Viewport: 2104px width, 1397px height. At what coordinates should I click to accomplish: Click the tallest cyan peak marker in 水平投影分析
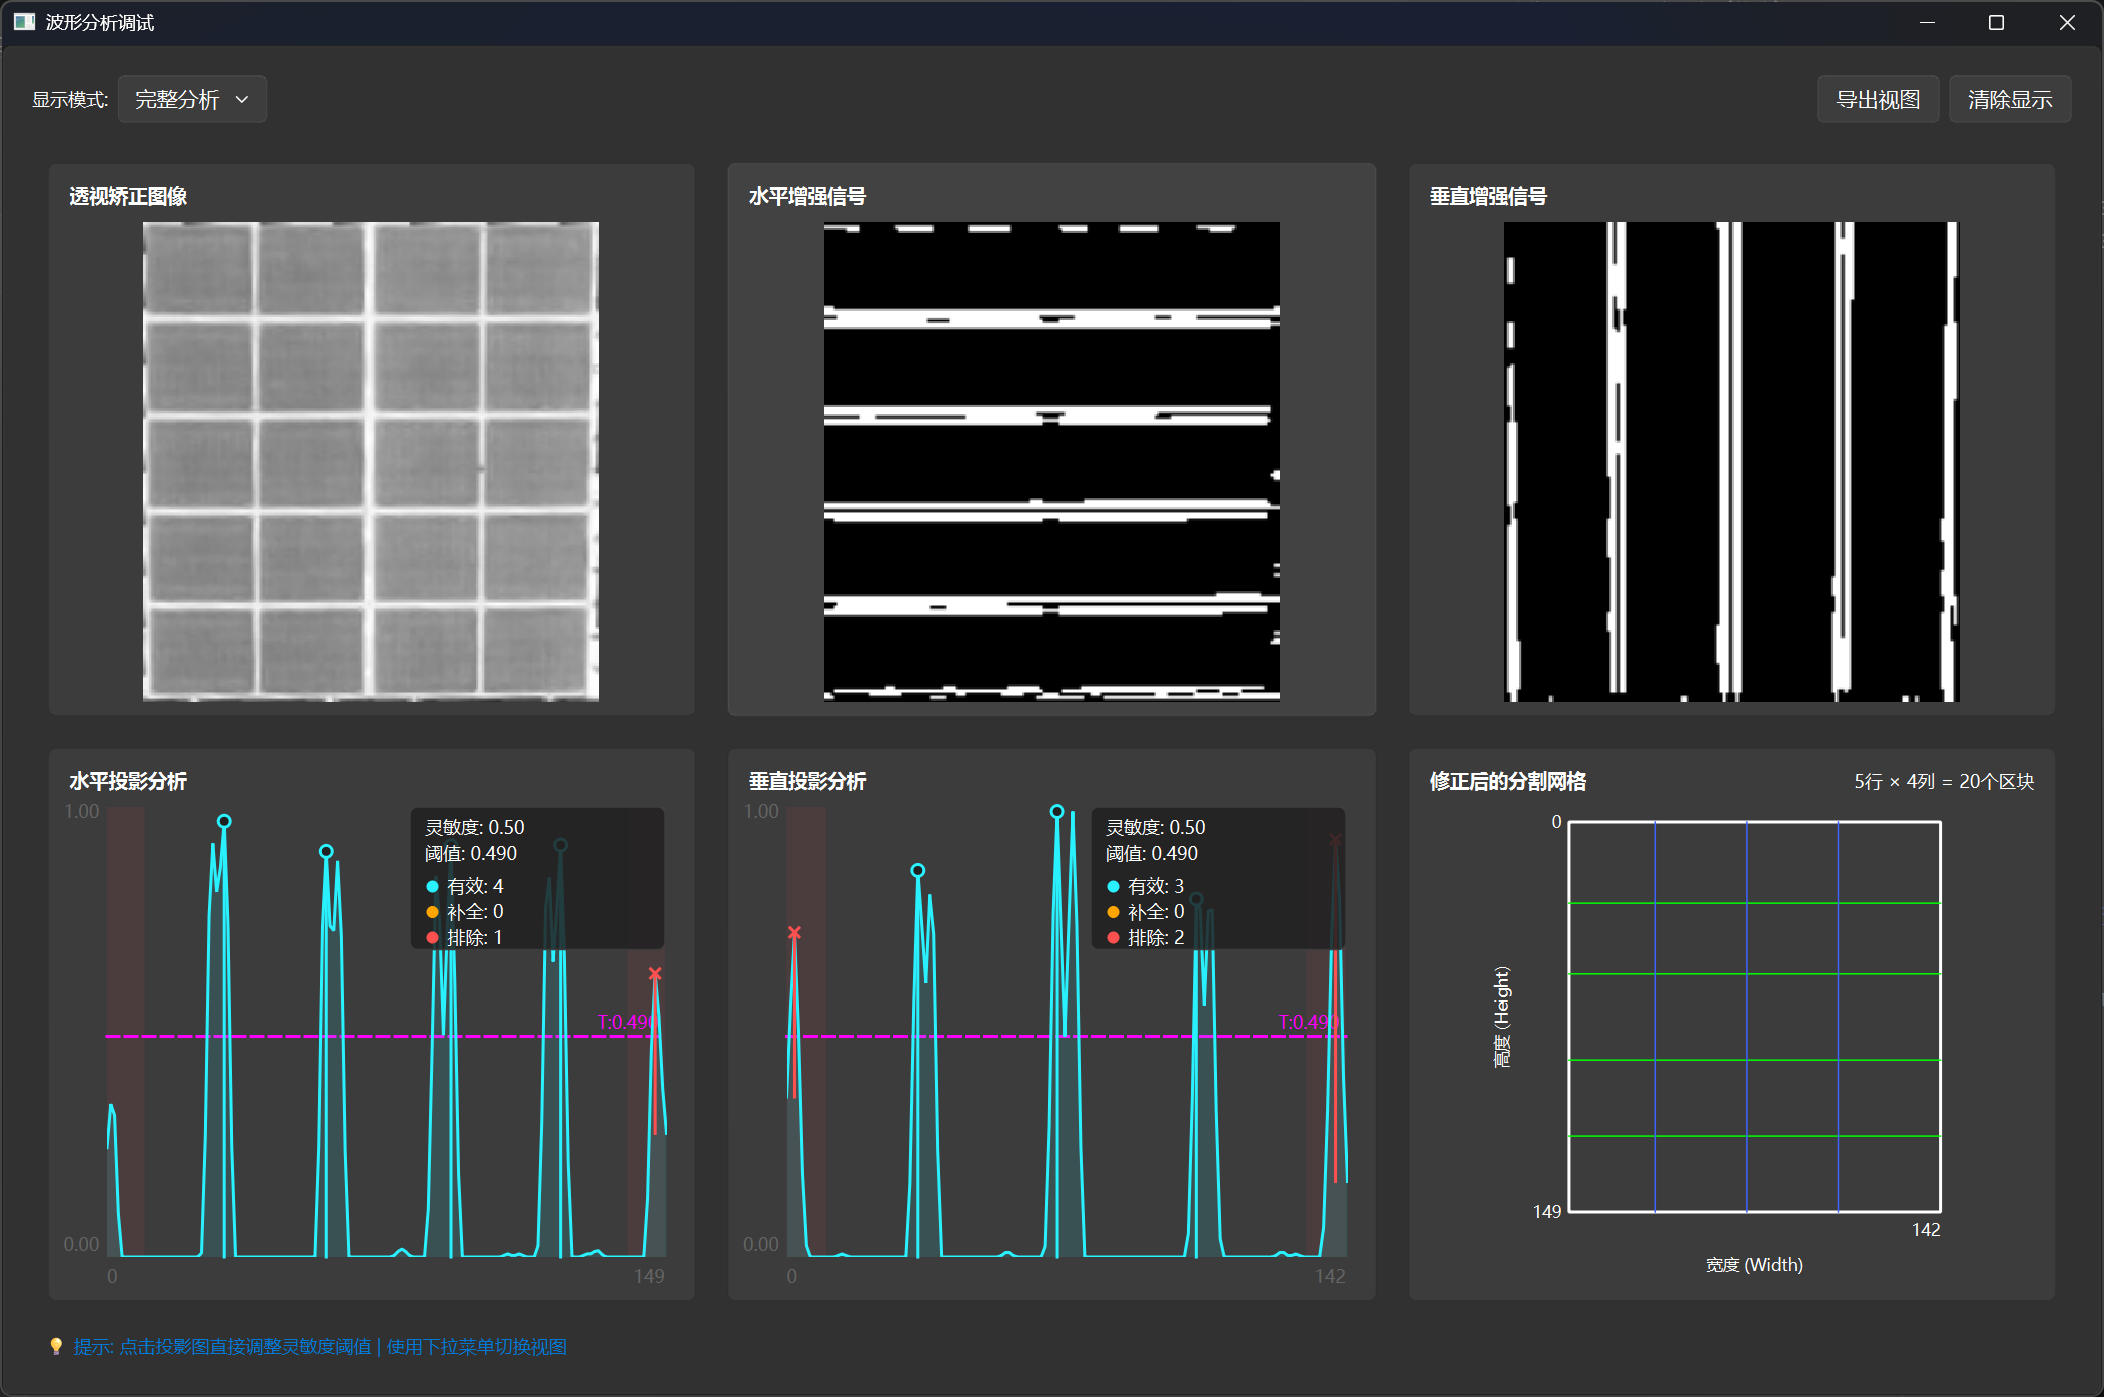coord(224,821)
